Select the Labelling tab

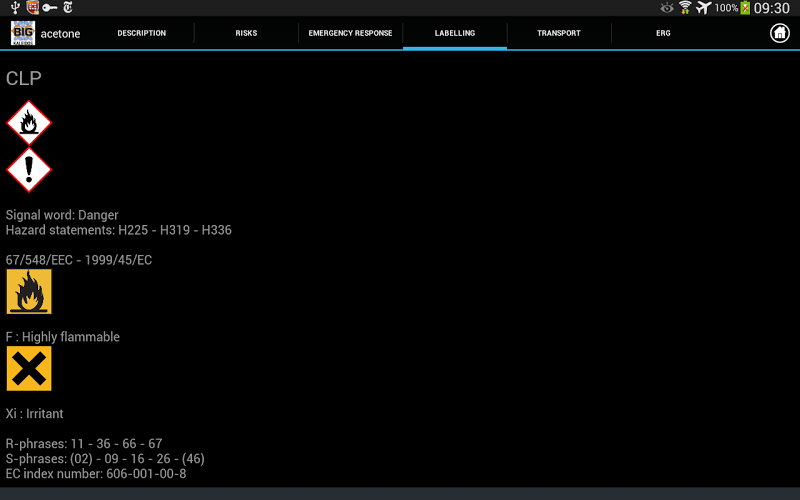[x=455, y=33]
